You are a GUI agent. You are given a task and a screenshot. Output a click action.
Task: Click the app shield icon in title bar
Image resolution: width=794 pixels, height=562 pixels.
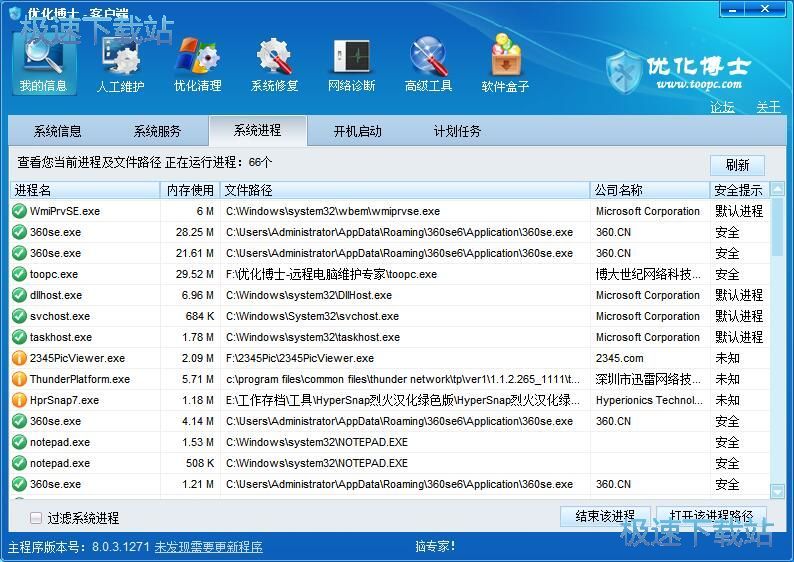click(x=16, y=13)
